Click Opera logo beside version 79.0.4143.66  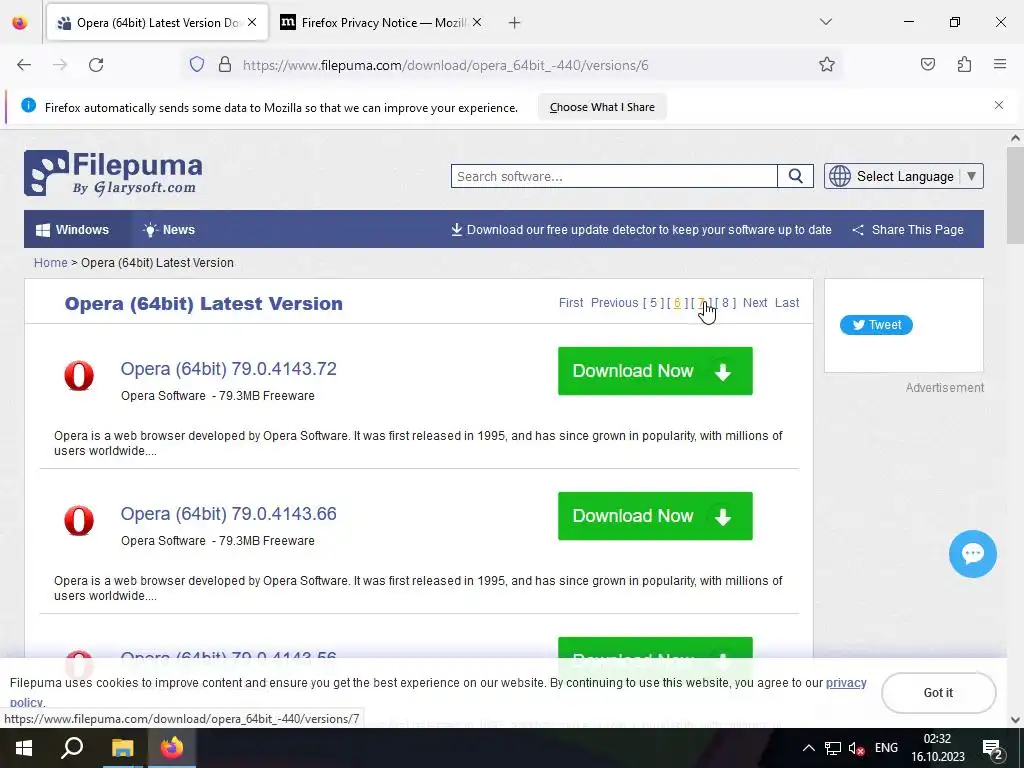tap(79, 520)
